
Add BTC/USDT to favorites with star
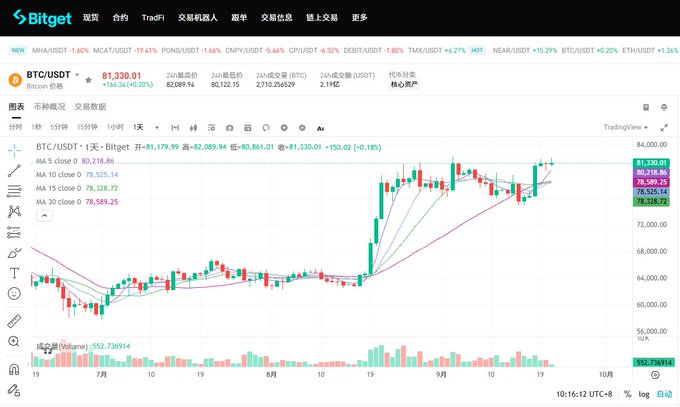tap(88, 80)
